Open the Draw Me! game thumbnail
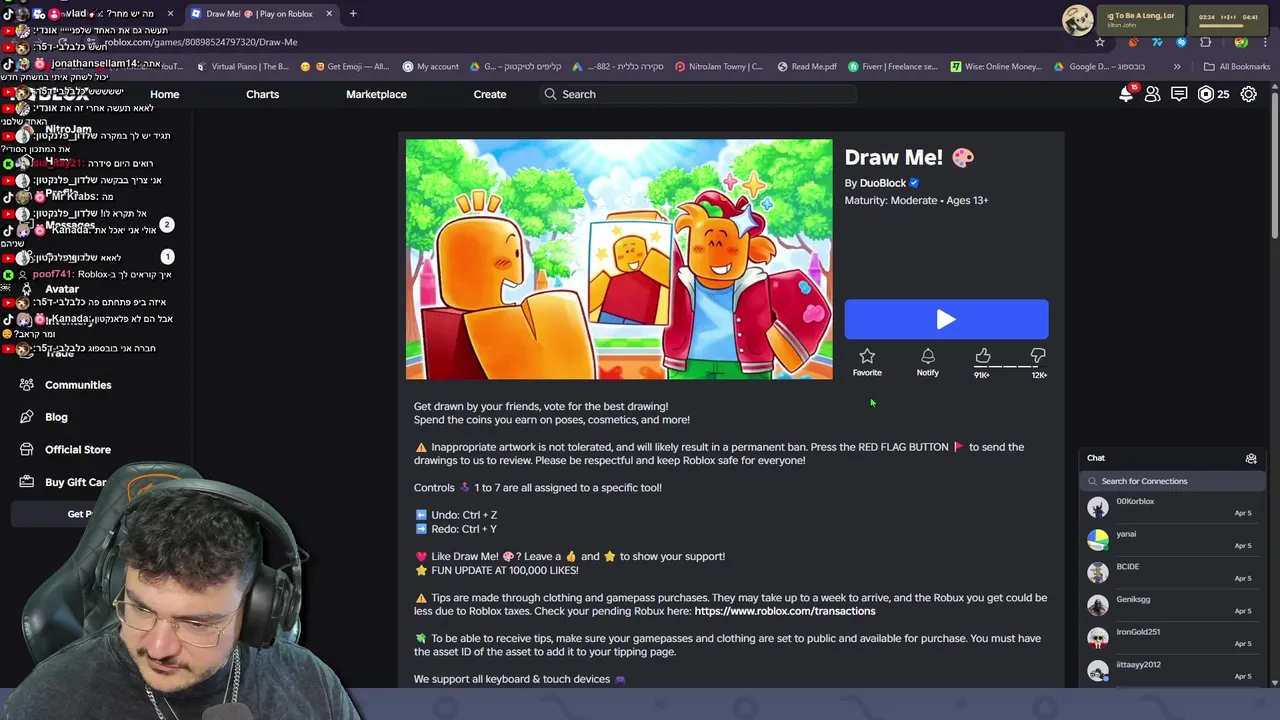Screen dimensions: 1280x720 click(619, 259)
